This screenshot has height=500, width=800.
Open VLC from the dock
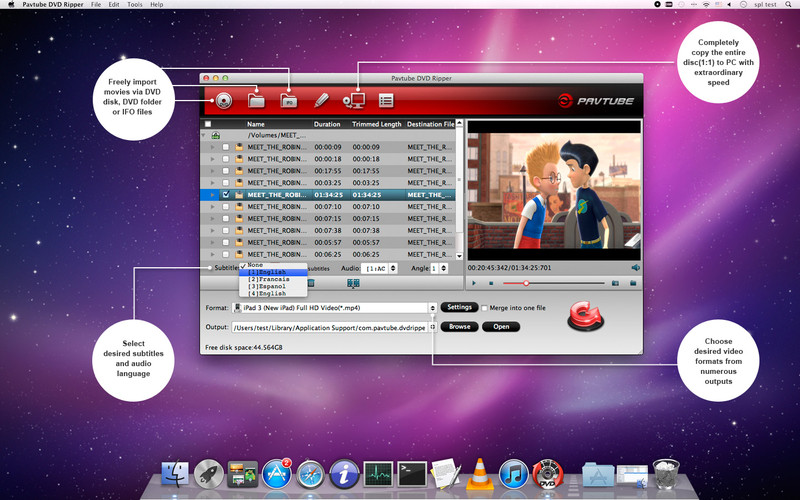480,474
